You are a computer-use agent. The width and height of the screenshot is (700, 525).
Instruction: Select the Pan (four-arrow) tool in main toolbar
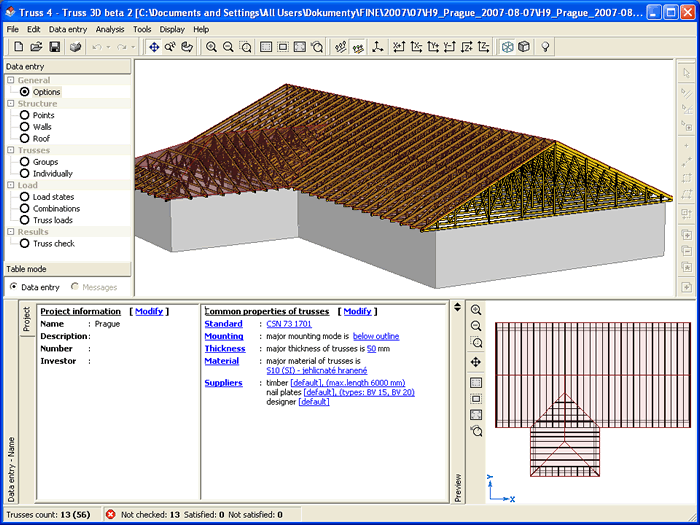154,47
